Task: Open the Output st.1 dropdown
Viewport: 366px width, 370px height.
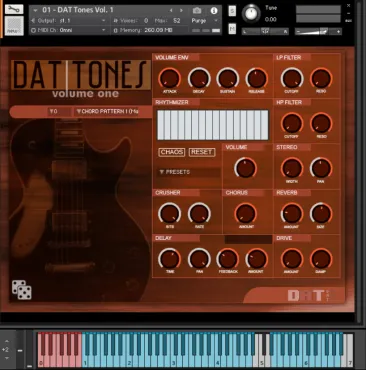Action: [x=68, y=21]
